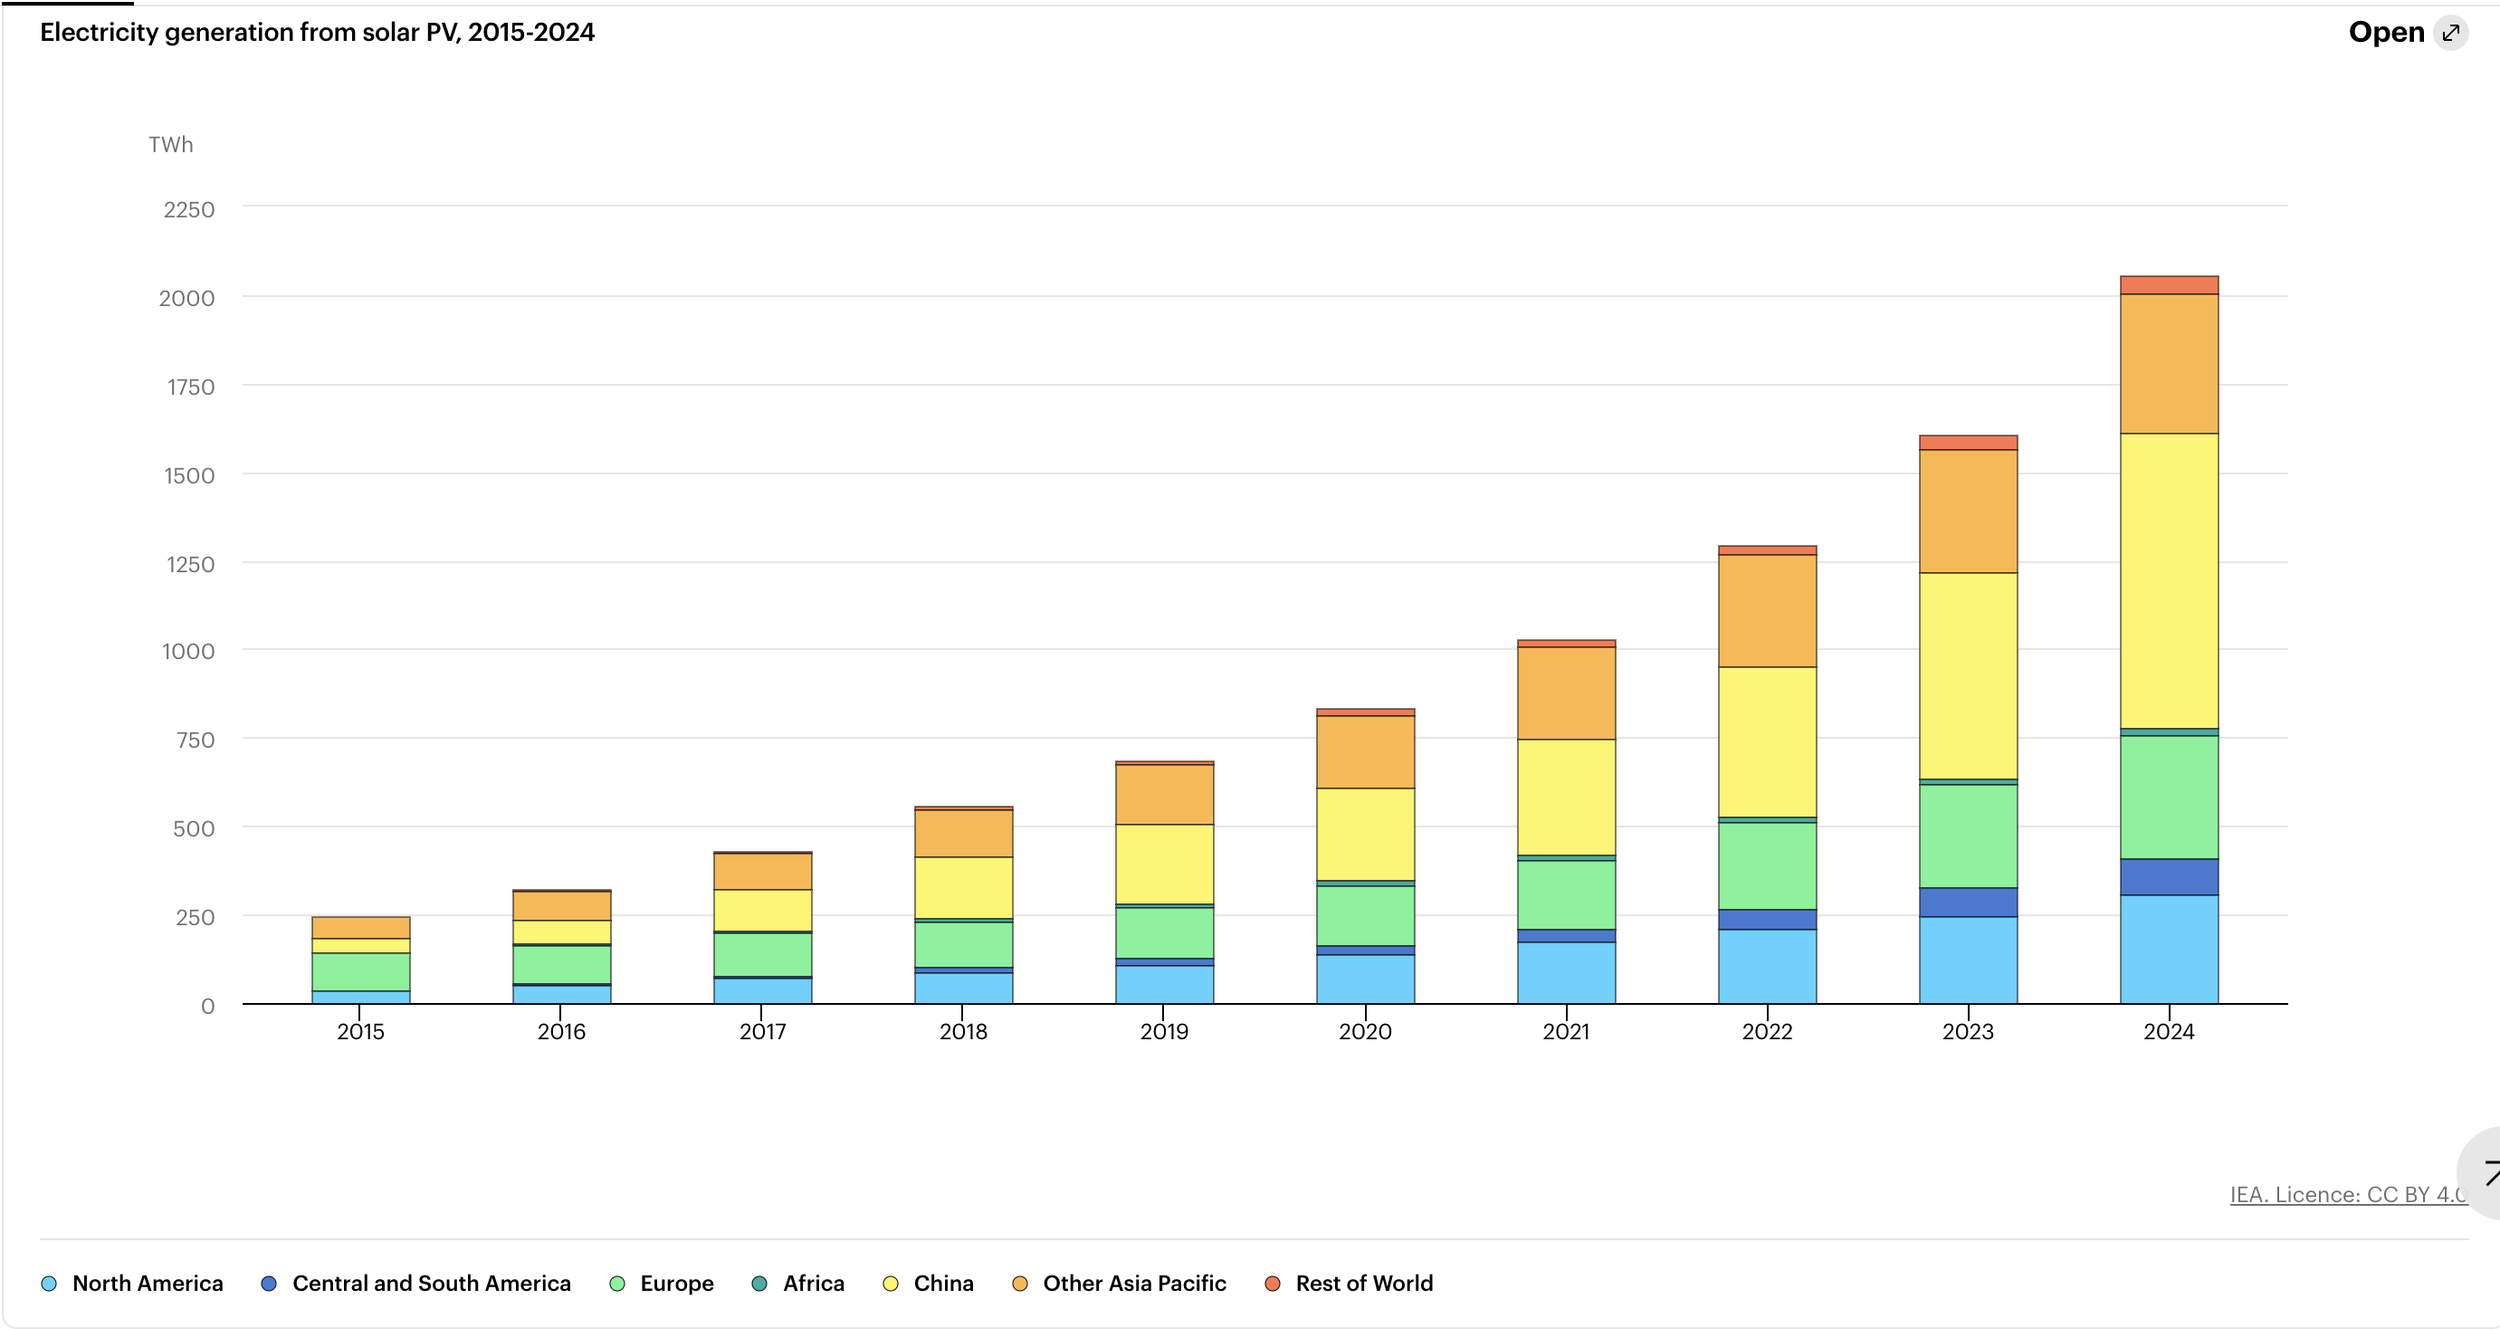Select the Europe segment of the 2020 bar
The height and width of the screenshot is (1329, 2500).
click(1365, 916)
